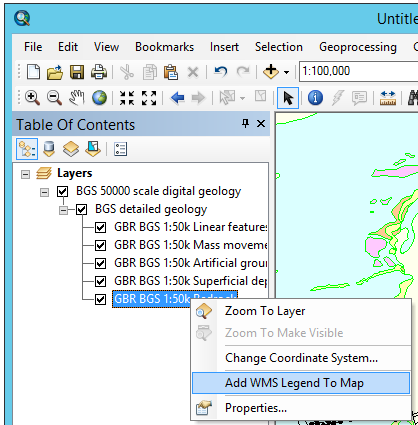Uncheck BGS 50000 scale digital geology

(62, 192)
